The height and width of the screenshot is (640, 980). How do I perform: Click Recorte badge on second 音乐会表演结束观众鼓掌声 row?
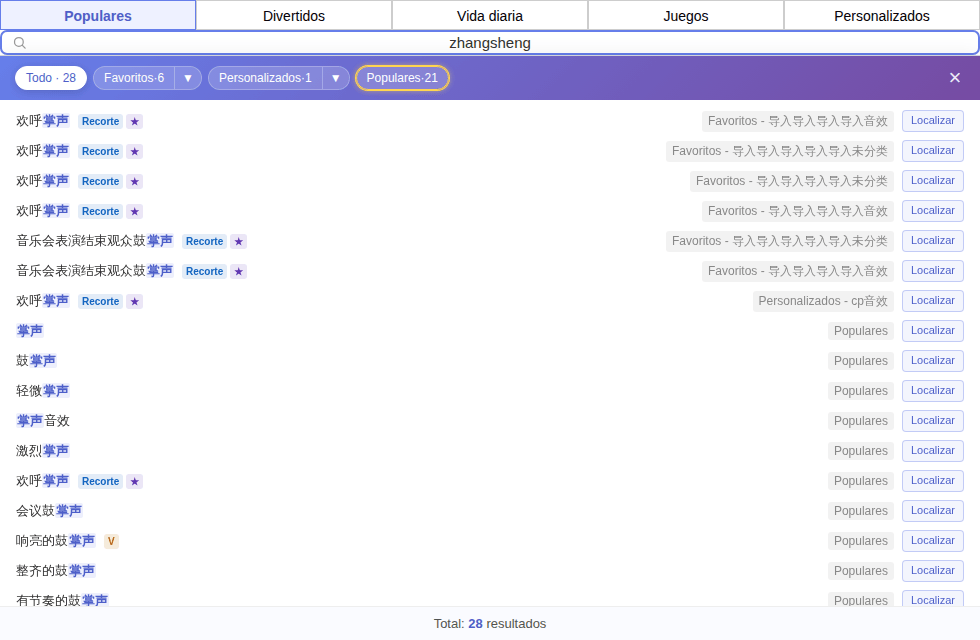204,271
